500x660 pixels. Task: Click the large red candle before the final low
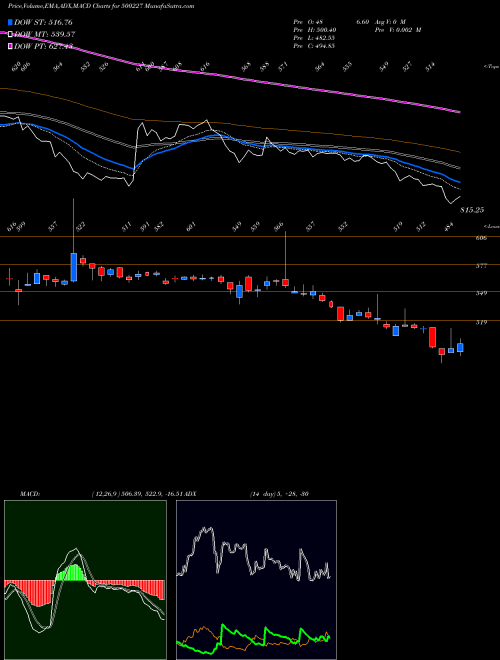pyautogui.click(x=432, y=337)
